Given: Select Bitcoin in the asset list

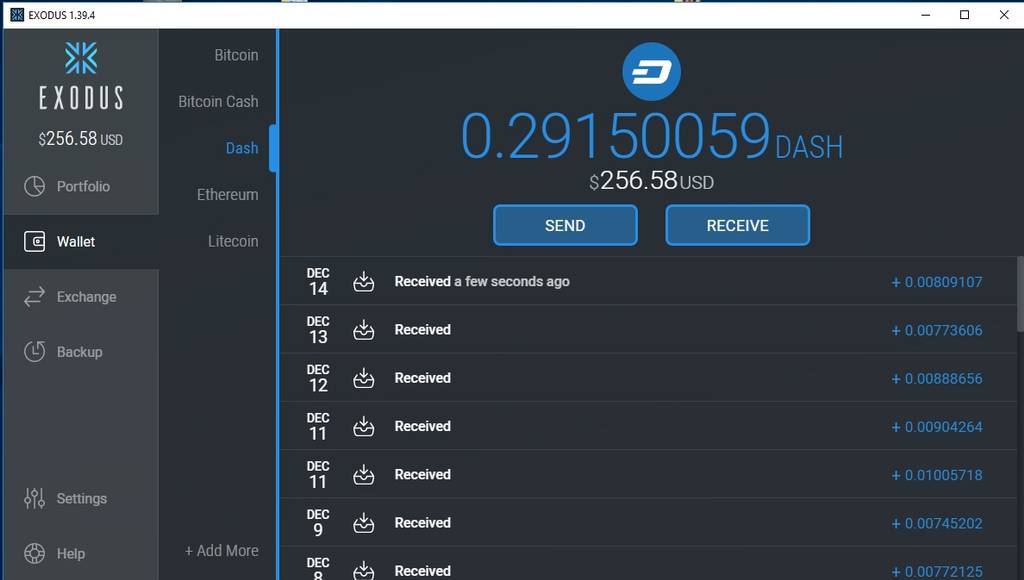Looking at the screenshot, I should pyautogui.click(x=236, y=55).
